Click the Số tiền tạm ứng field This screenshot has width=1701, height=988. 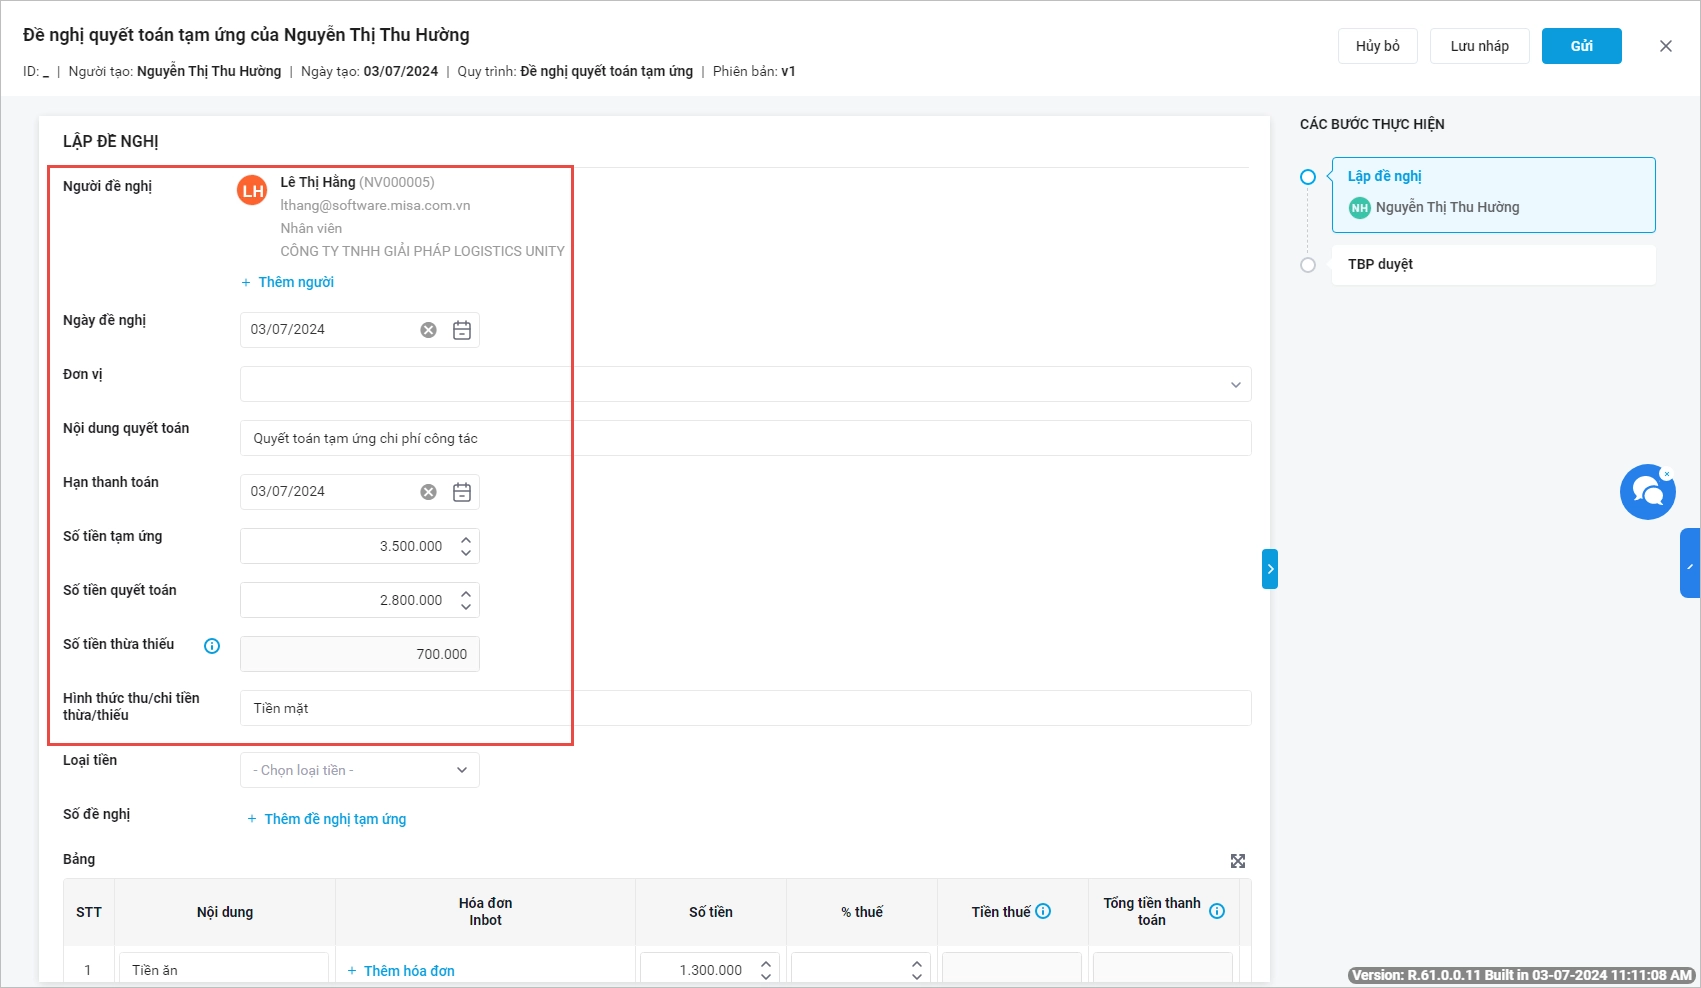point(359,546)
